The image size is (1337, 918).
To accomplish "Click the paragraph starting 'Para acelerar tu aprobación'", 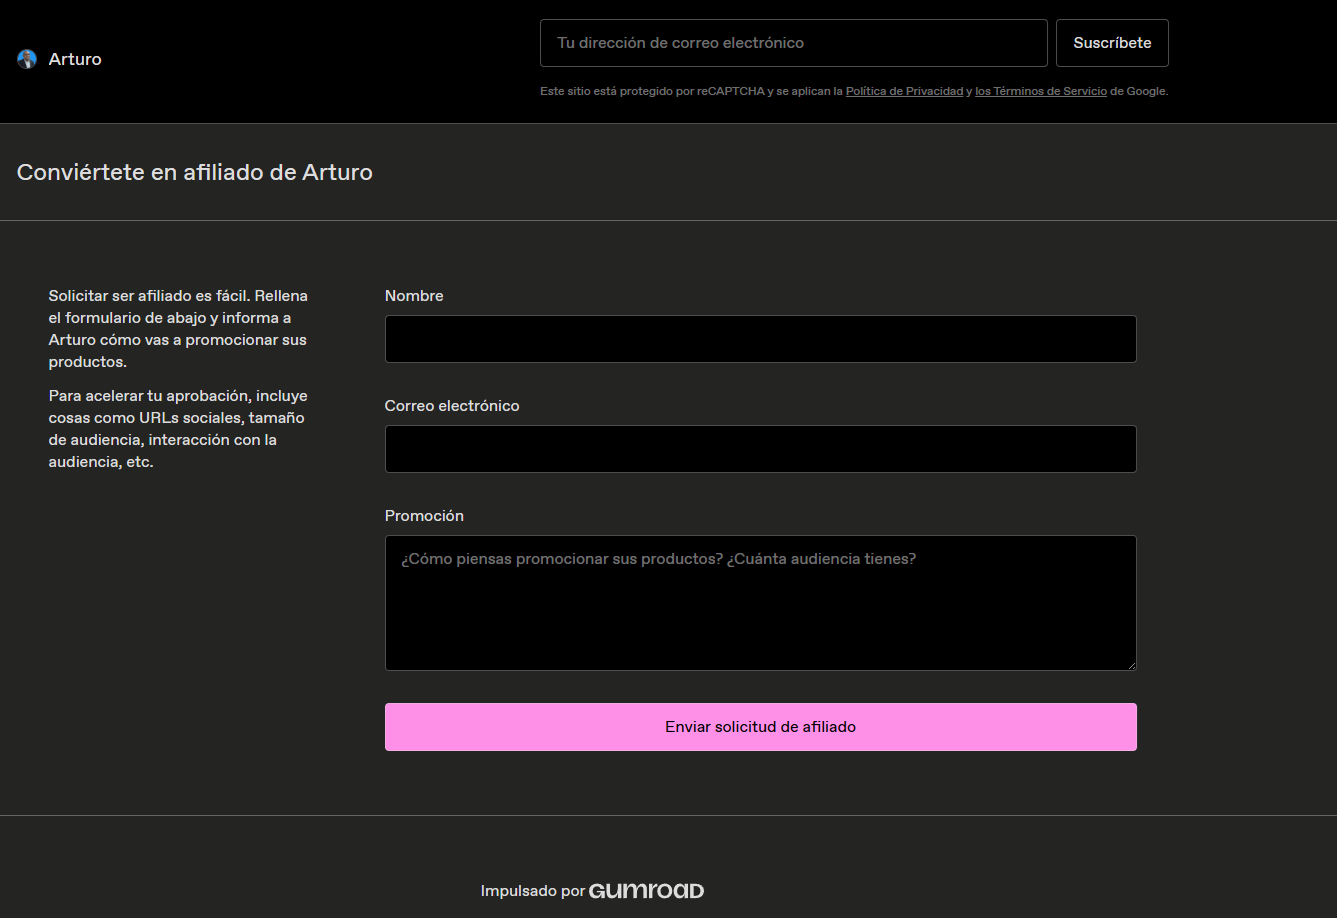I will [x=179, y=429].
